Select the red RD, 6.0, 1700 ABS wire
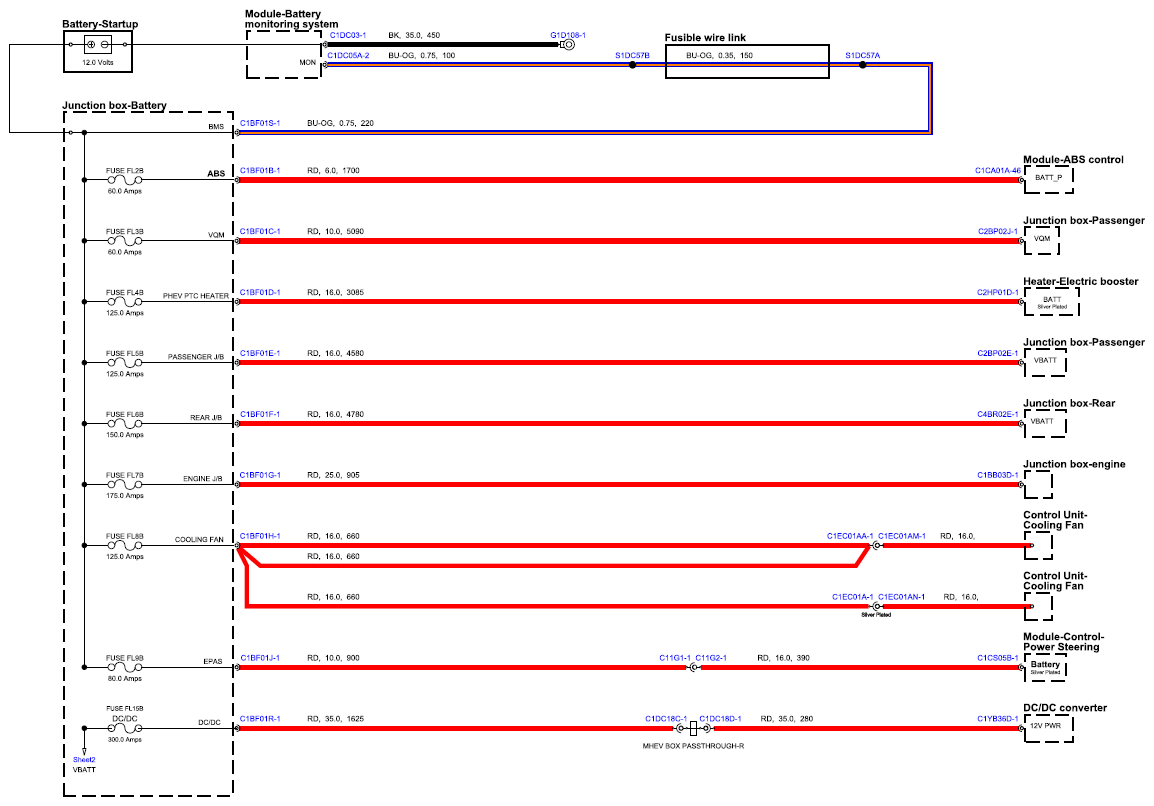 [629, 180]
